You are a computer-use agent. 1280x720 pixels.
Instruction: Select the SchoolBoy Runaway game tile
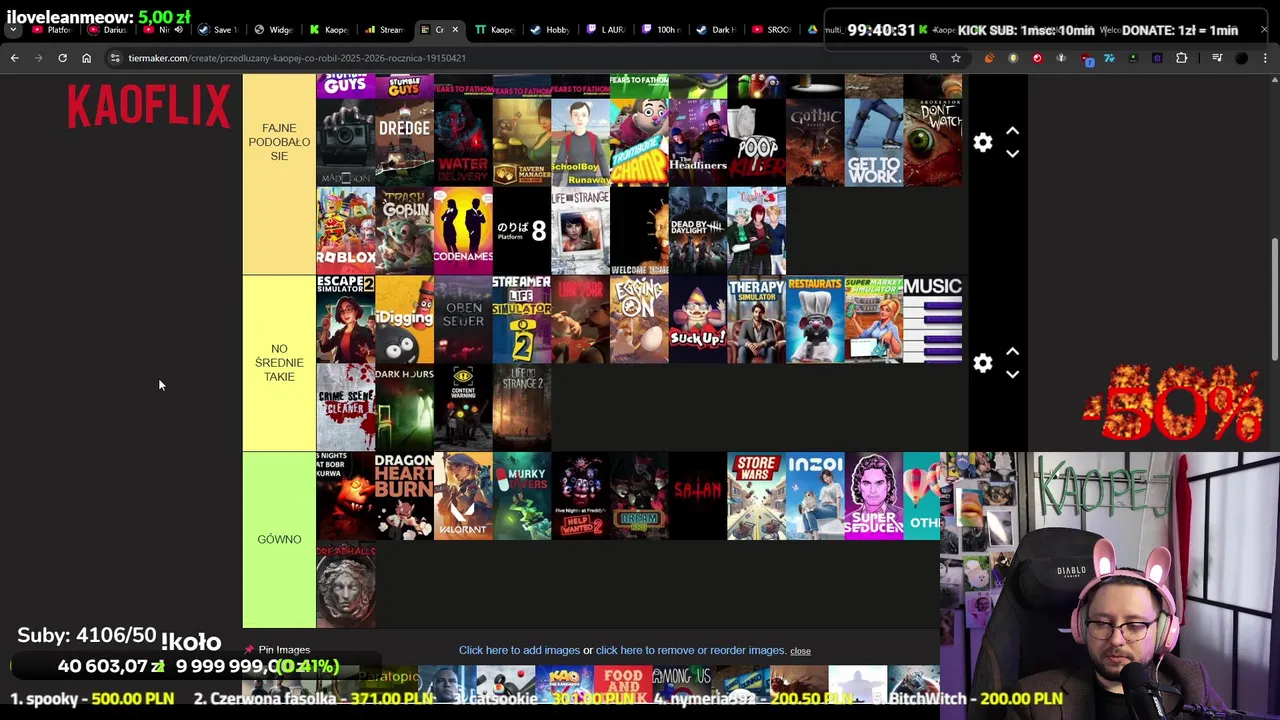[x=580, y=142]
